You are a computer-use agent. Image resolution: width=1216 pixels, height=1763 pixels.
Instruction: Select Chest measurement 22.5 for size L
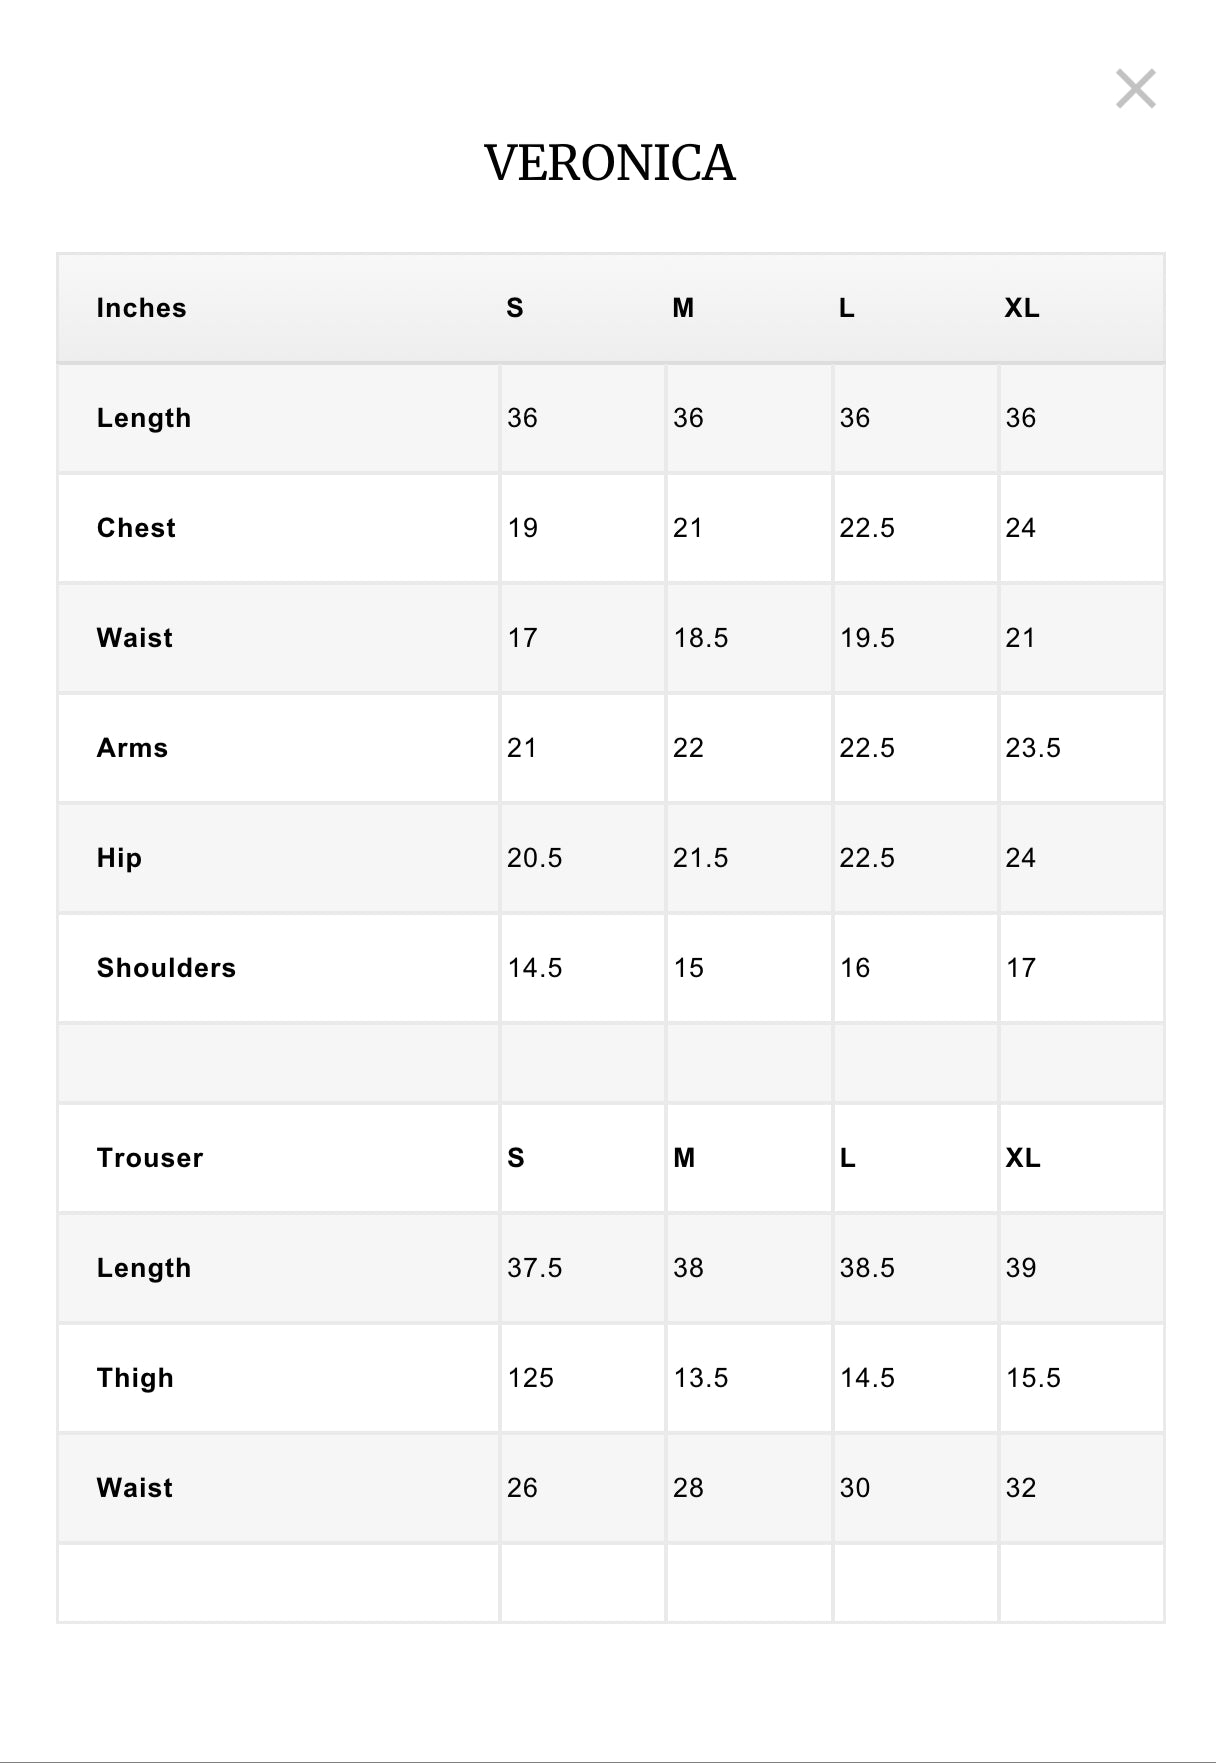tap(866, 528)
